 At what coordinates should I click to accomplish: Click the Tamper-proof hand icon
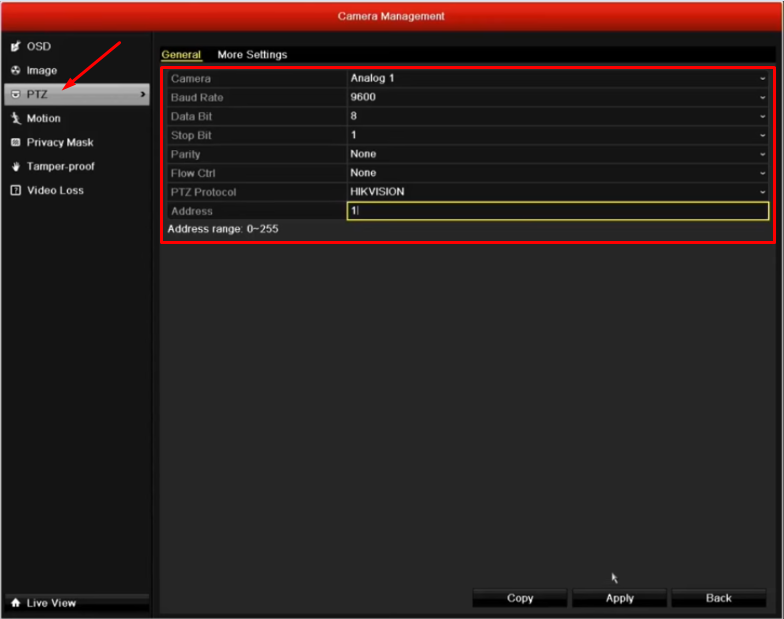tap(16, 166)
